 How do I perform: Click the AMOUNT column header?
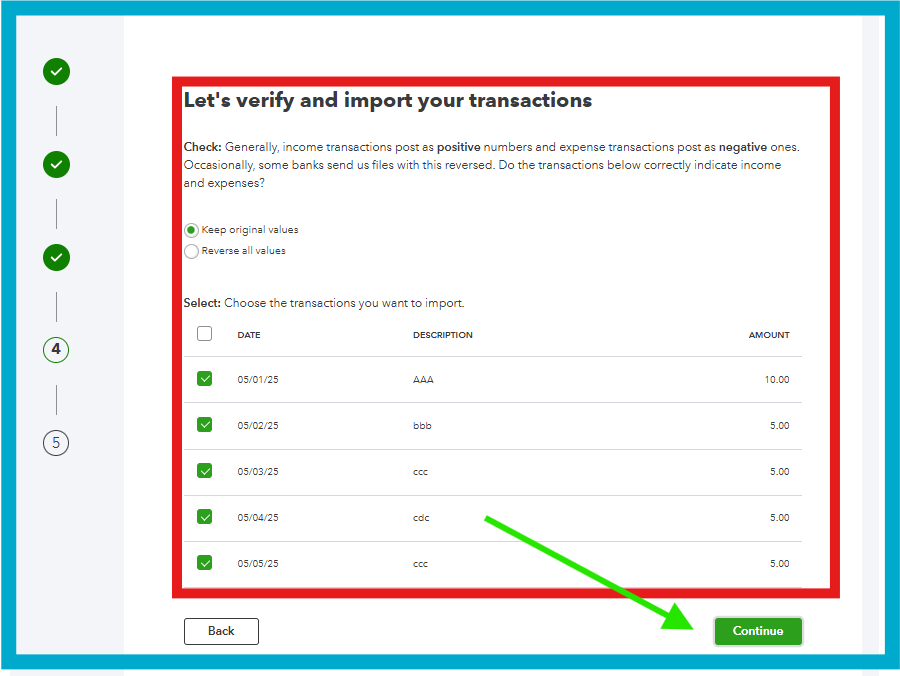769,335
